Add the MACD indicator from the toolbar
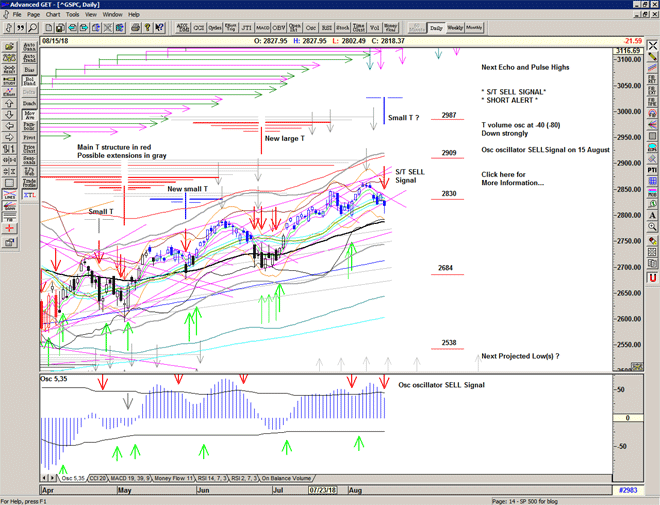660x505 pixels. pyautogui.click(x=261, y=29)
